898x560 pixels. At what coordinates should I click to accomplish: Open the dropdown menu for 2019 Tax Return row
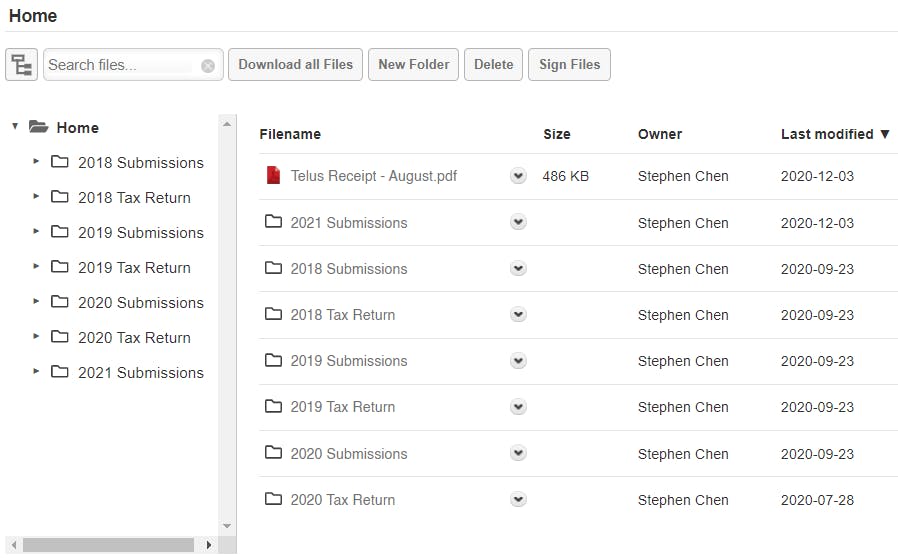click(518, 407)
